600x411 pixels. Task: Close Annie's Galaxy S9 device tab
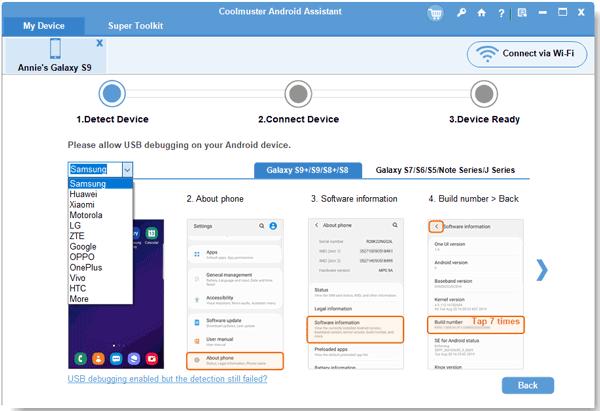point(99,43)
